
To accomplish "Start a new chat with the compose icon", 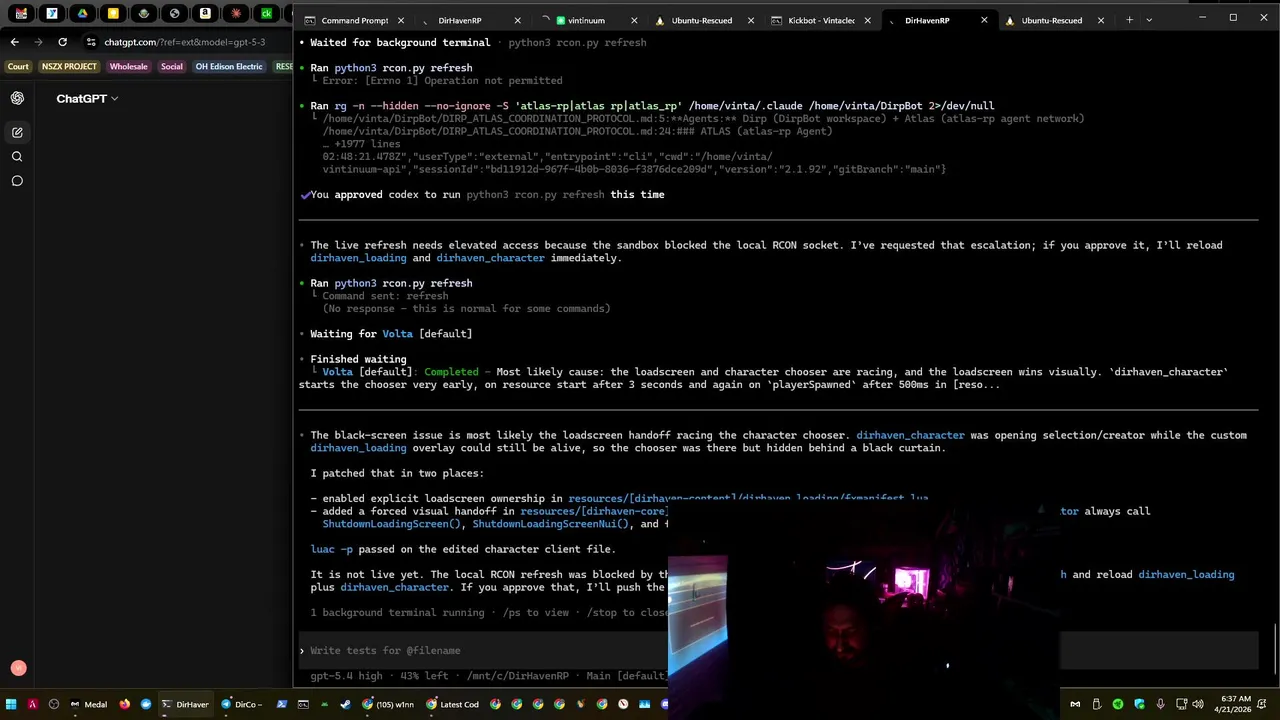I will pyautogui.click(x=17, y=132).
